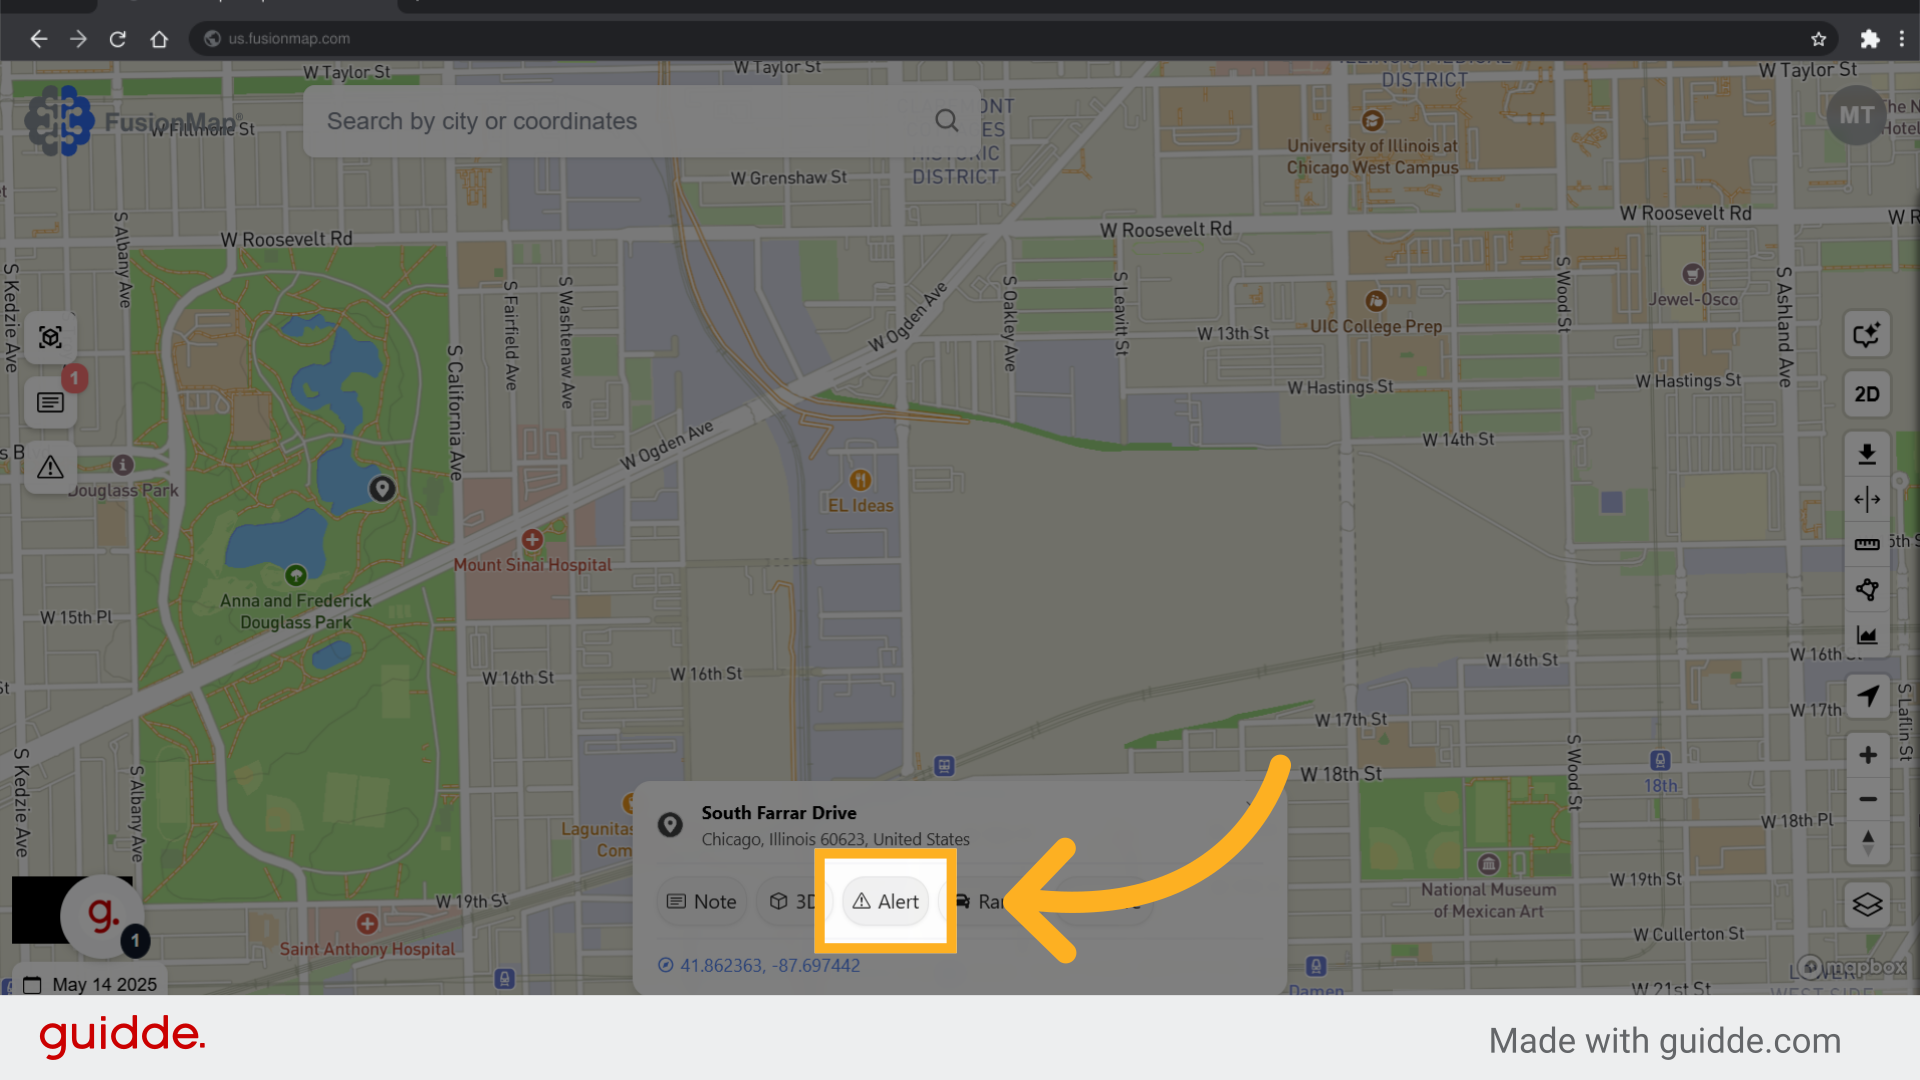Click the Chicago, Illinois 60623 address text
The width and height of the screenshot is (1920, 1080).
(x=835, y=839)
